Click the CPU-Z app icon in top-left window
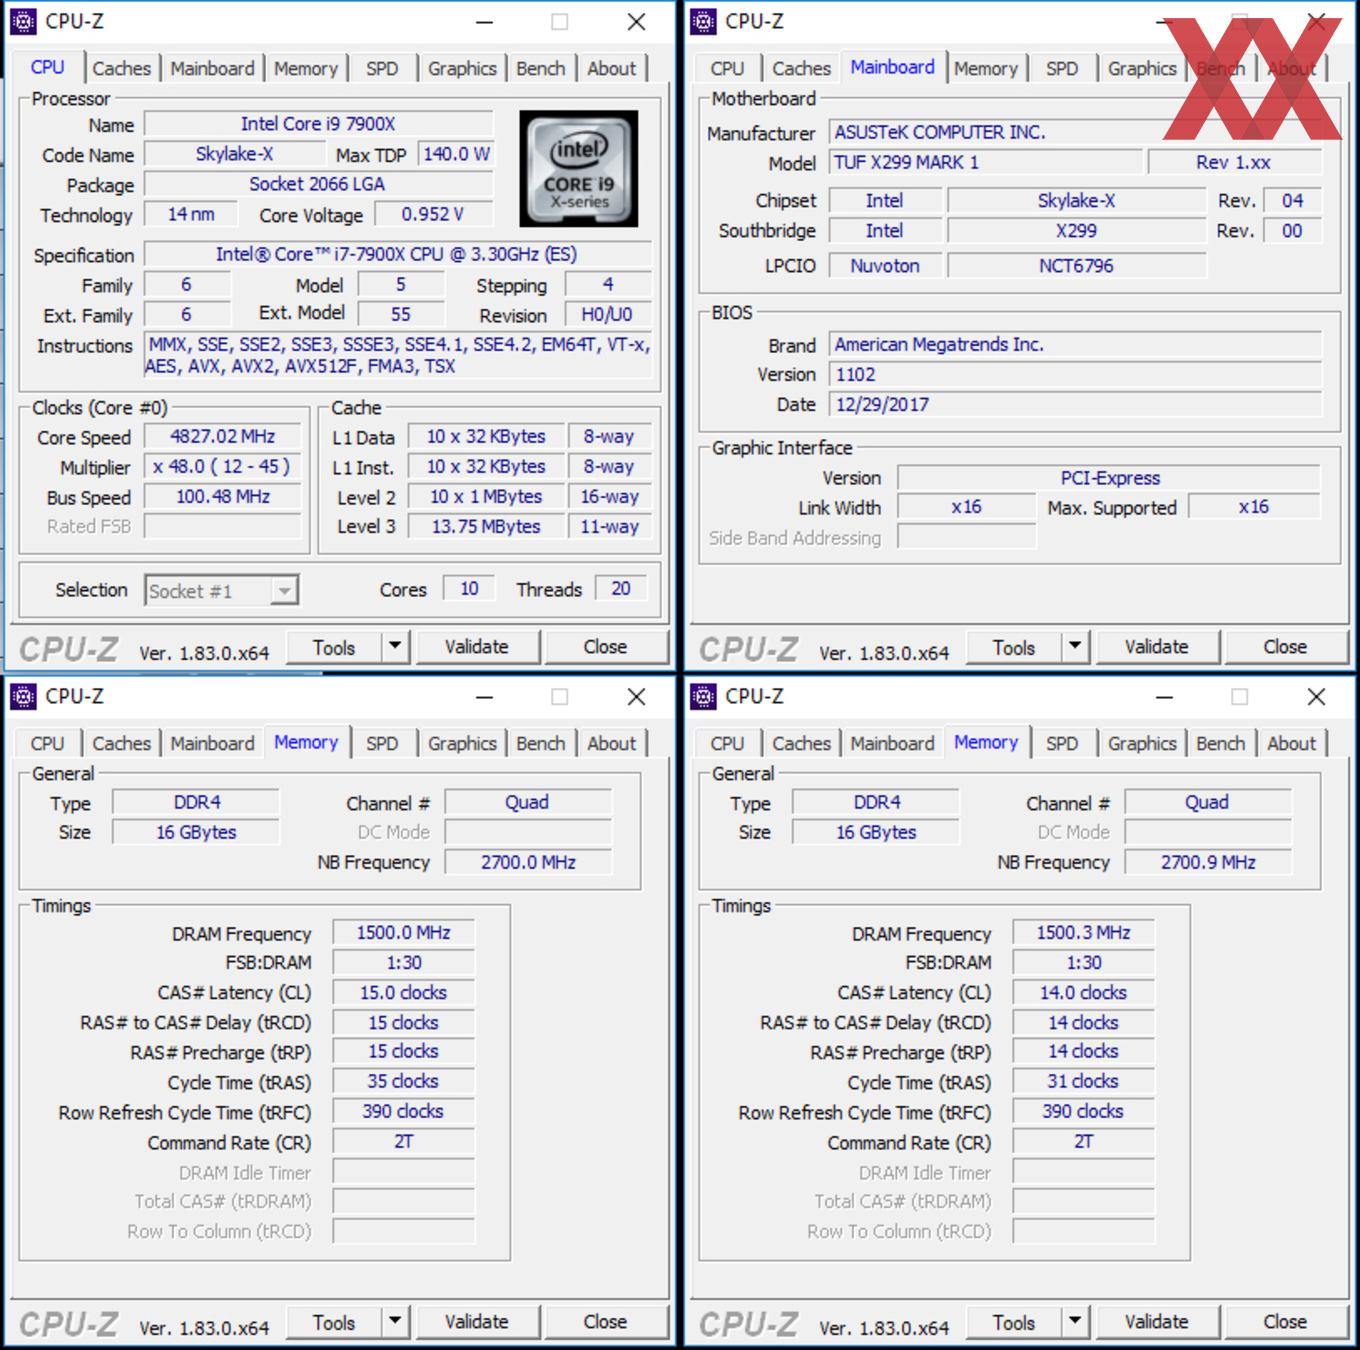Image resolution: width=1360 pixels, height=1350 pixels. pos(23,21)
